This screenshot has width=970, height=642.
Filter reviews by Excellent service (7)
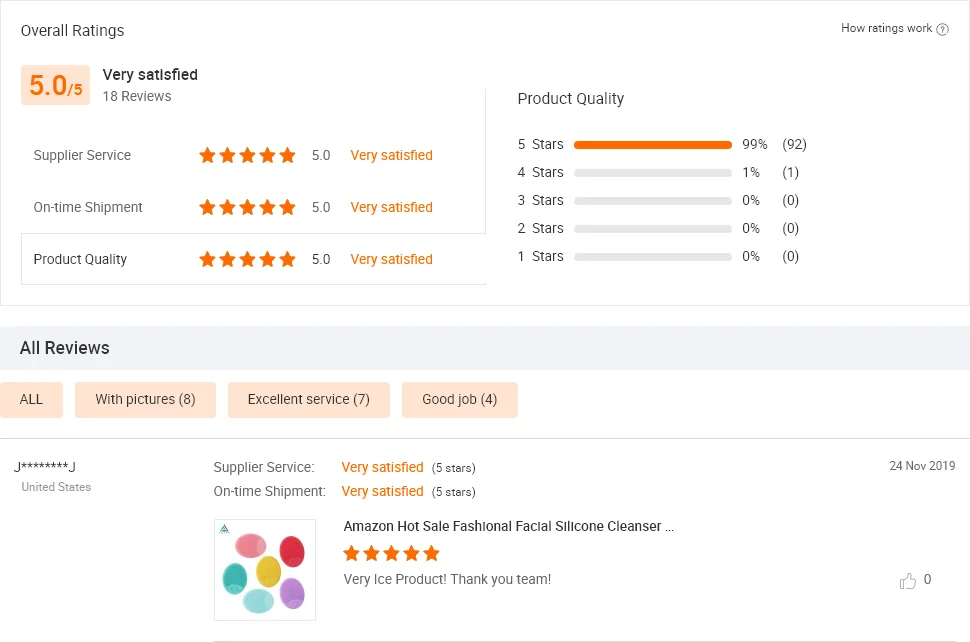tap(309, 400)
